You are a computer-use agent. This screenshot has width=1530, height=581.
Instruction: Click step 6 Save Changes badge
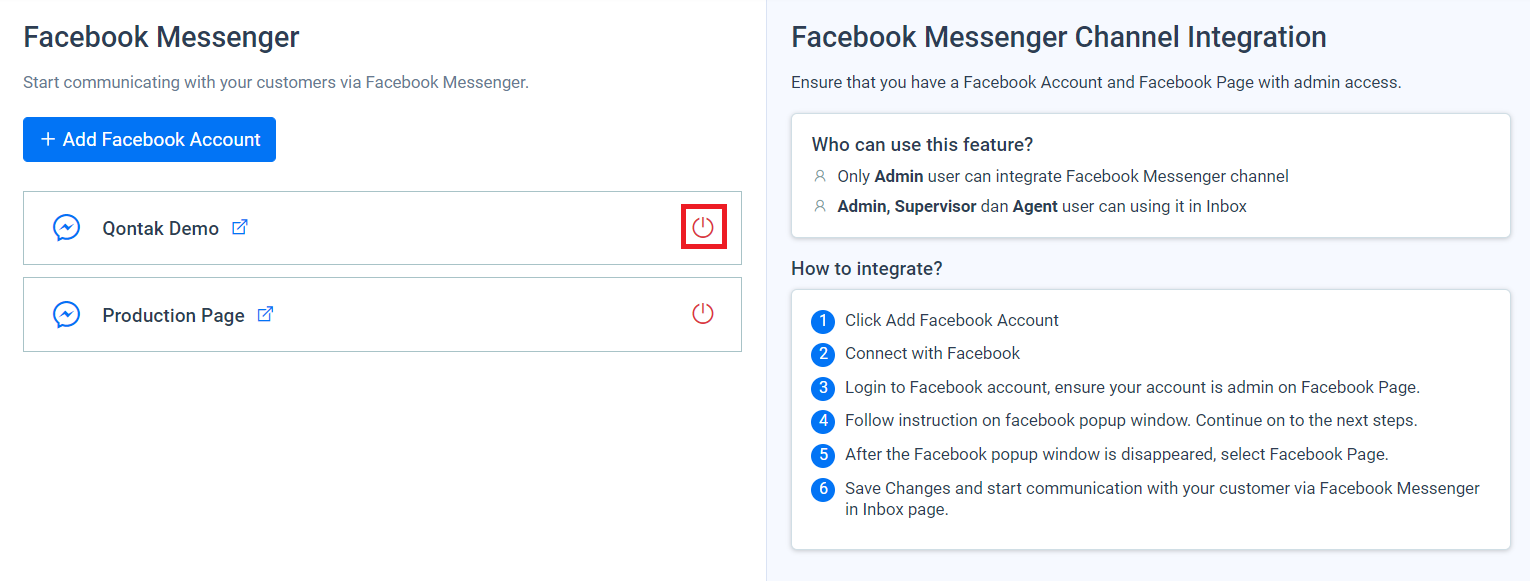point(823,489)
